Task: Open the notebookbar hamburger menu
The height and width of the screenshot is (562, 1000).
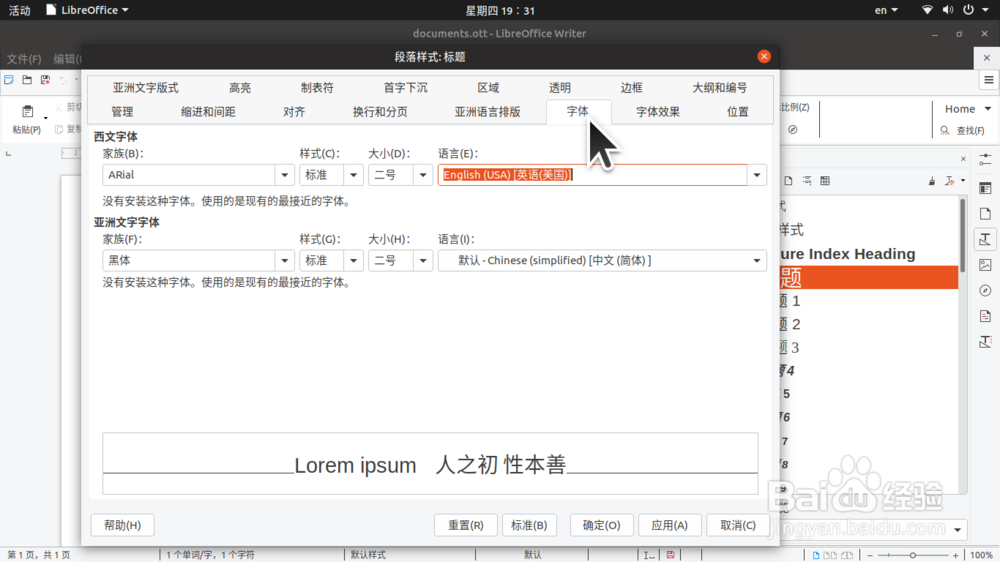Action: 989,80
